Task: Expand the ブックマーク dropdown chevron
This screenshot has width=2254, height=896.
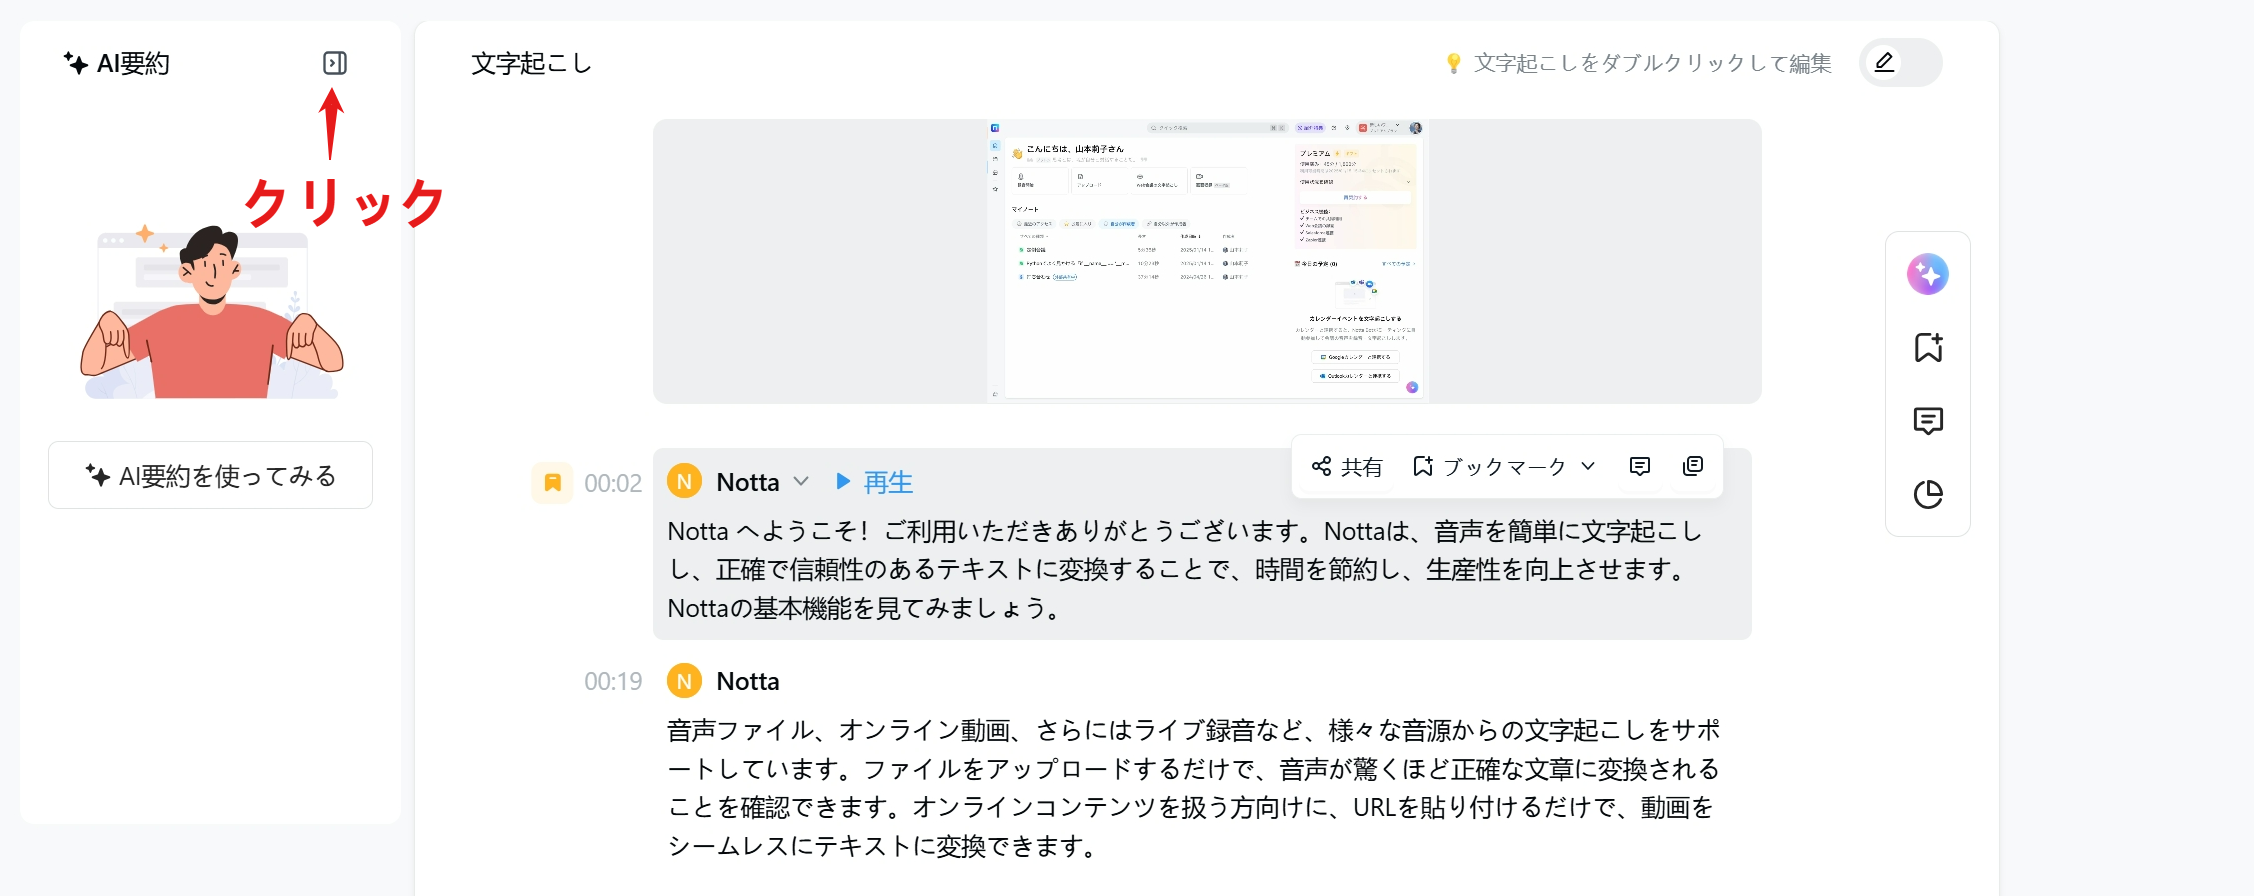Action: pyautogui.click(x=1588, y=466)
